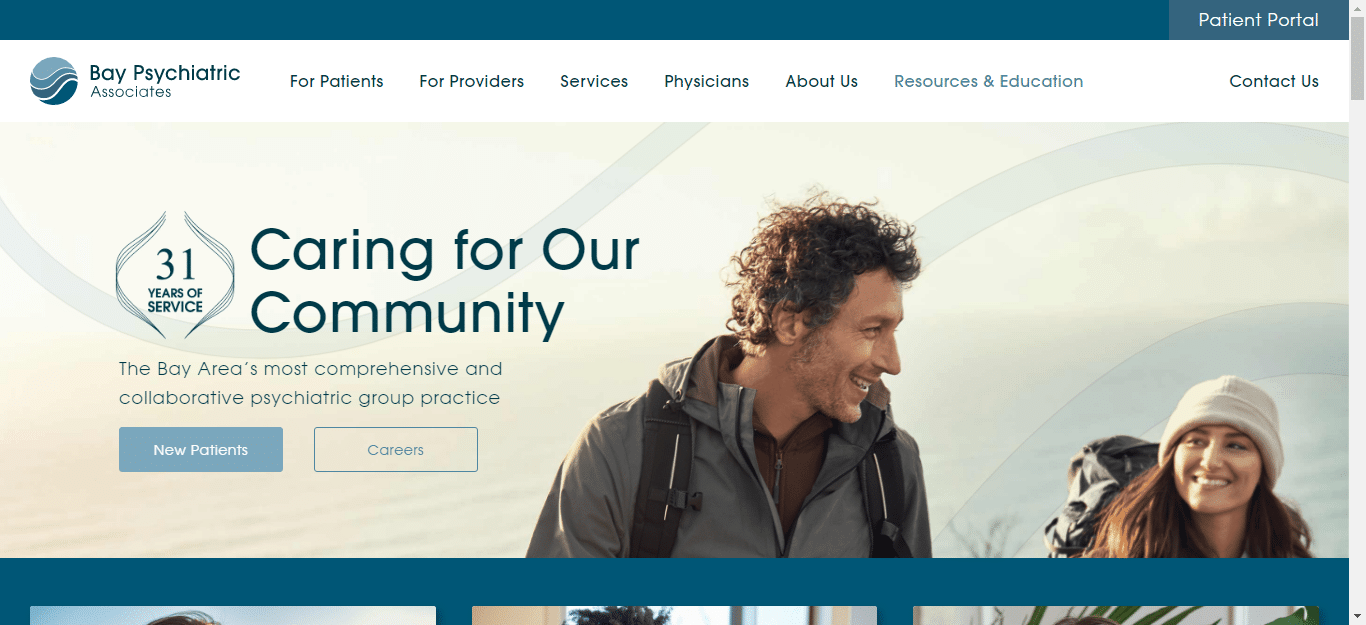Image resolution: width=1366 pixels, height=625 pixels.
Task: Open the right card thumbnail with plant
Action: [x=1116, y=615]
